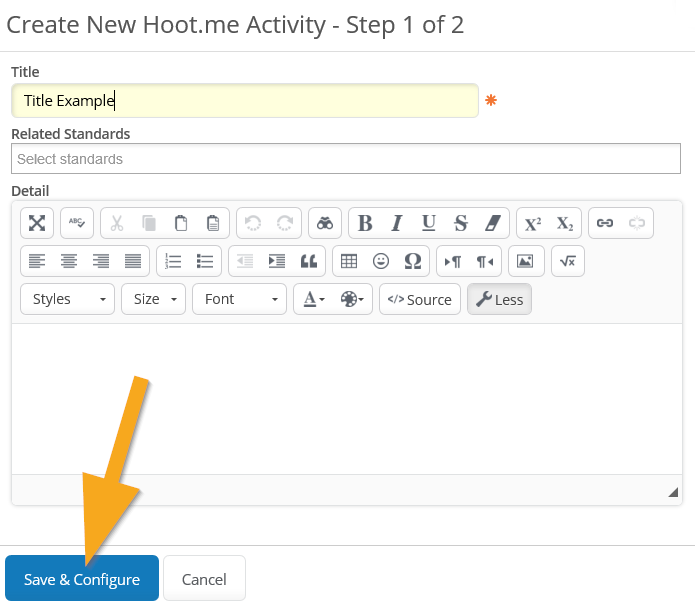Click inside the Detail text area
Image resolution: width=695 pixels, height=611 pixels.
[x=347, y=399]
